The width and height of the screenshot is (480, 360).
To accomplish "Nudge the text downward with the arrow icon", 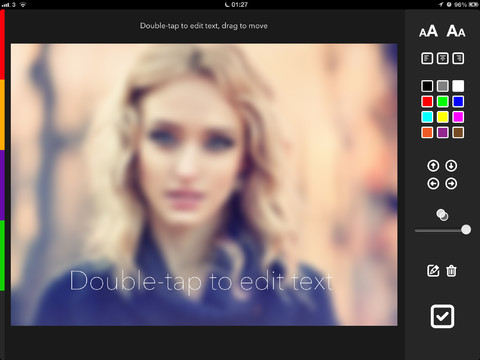I will click(x=451, y=166).
